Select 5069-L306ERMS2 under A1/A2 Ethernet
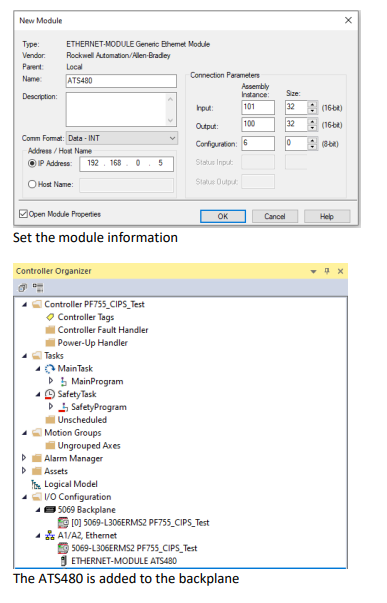Screen dimensions: 387x603 tap(134, 548)
